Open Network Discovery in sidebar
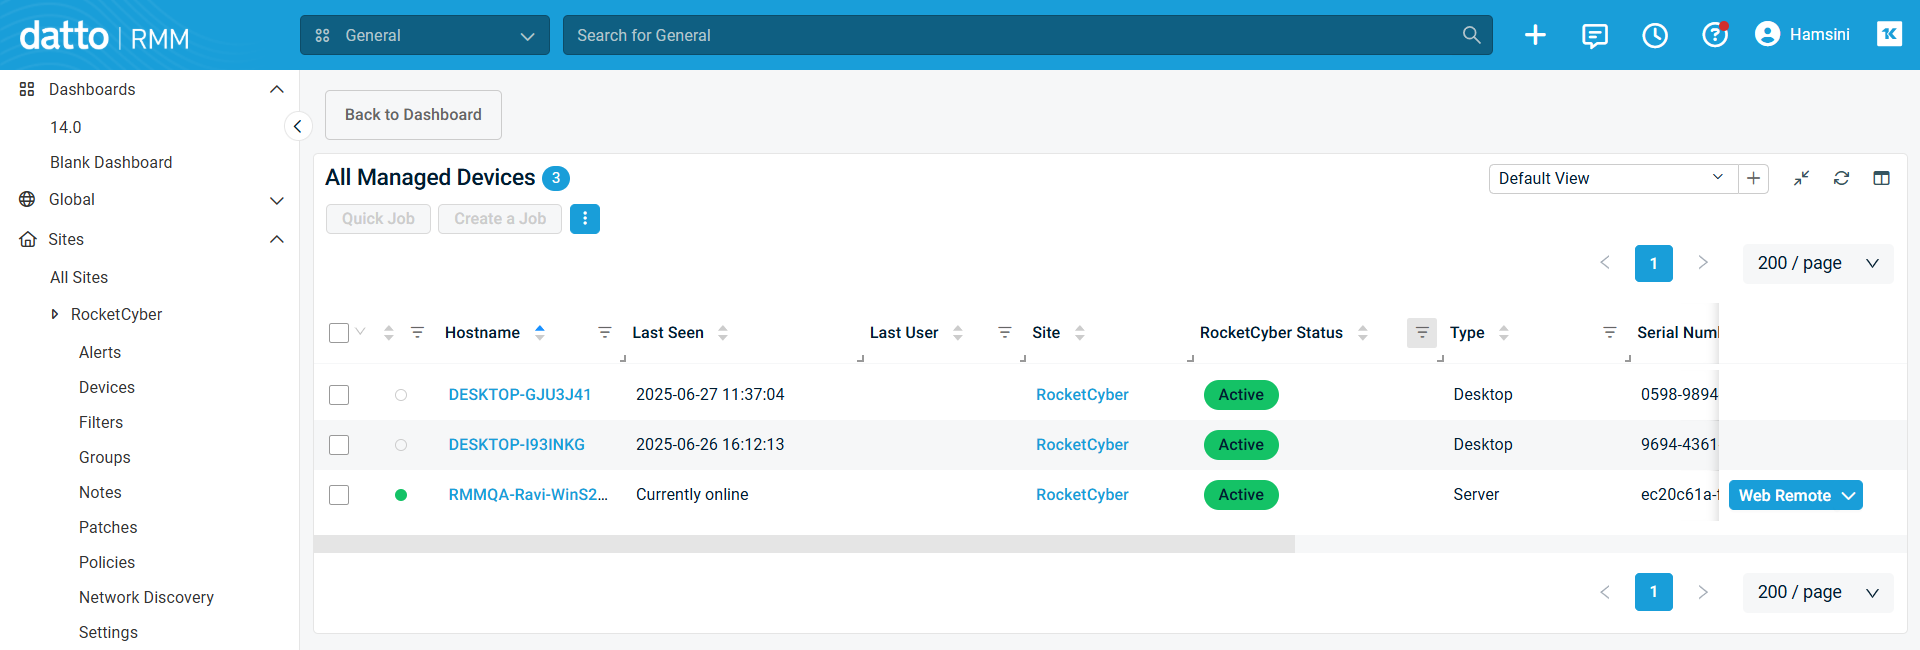The height and width of the screenshot is (650, 1920). (146, 598)
